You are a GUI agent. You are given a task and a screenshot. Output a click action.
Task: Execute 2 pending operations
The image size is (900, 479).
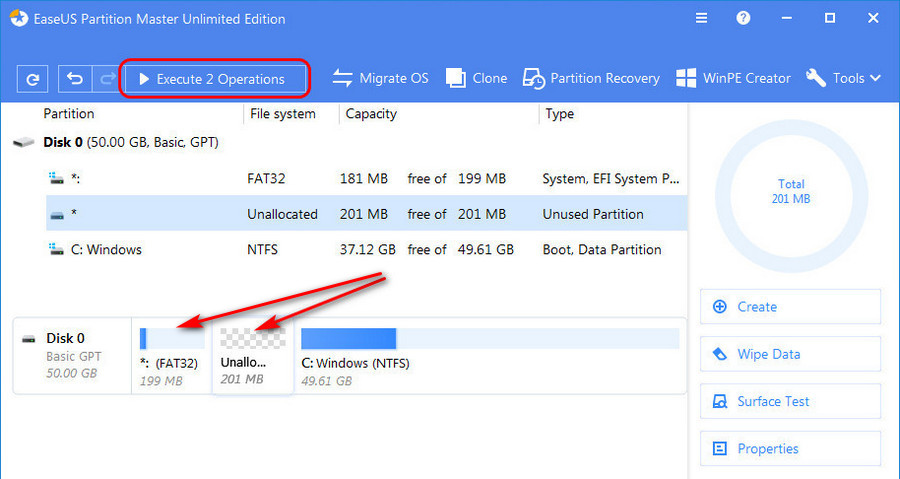pos(215,79)
